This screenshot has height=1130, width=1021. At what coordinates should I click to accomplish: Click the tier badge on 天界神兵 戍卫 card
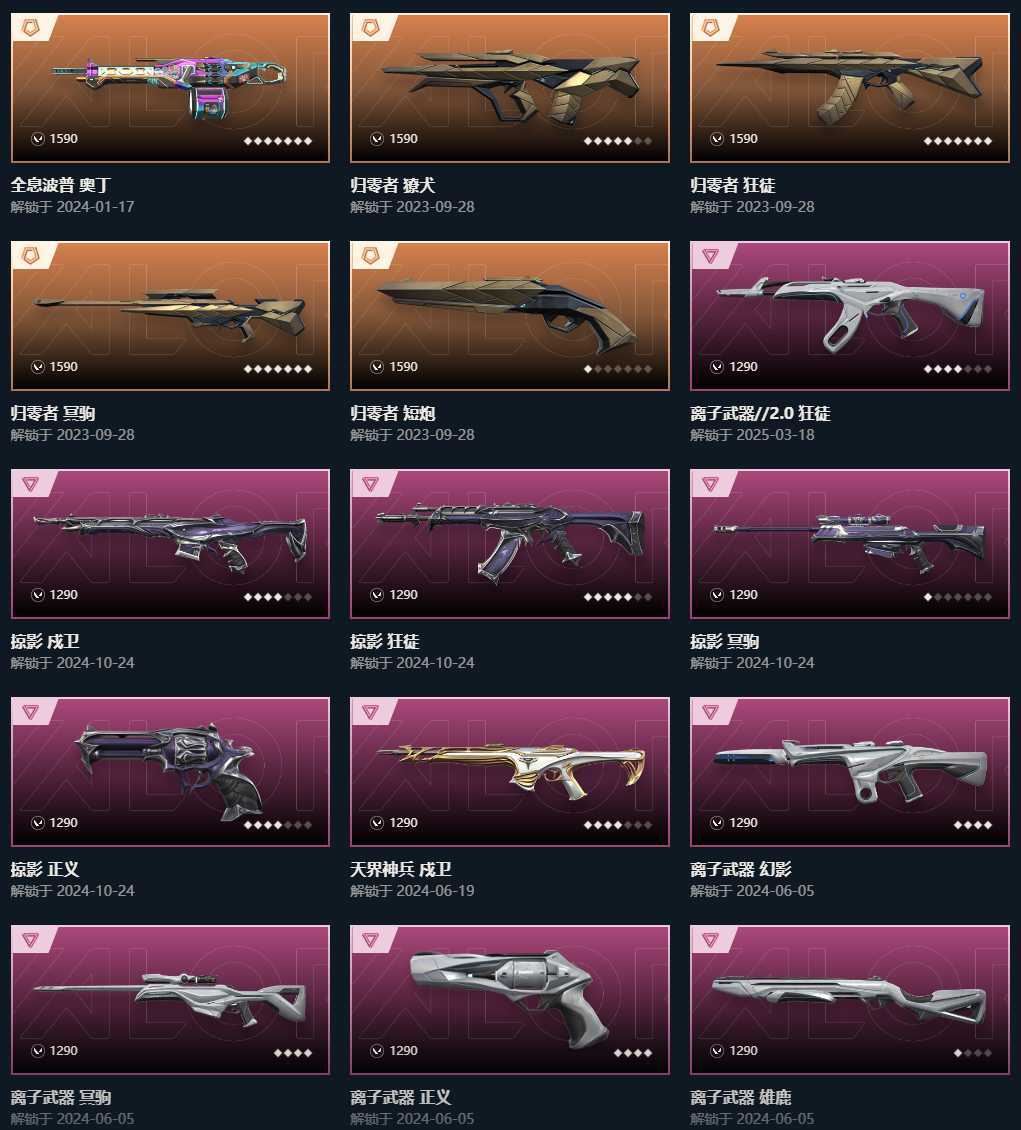pos(370,712)
